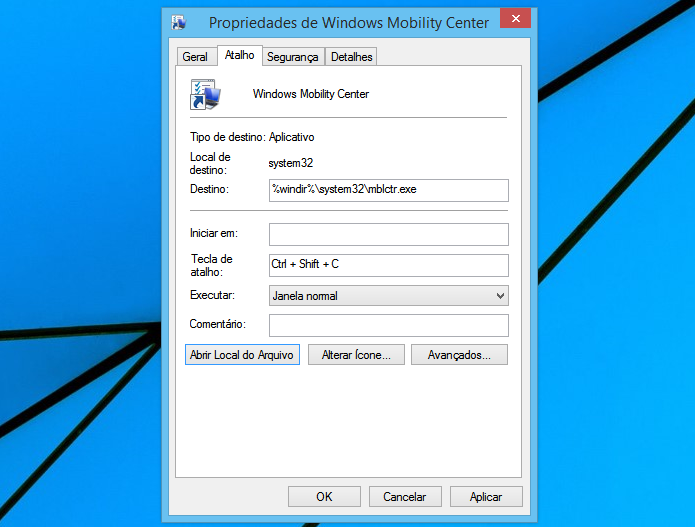Click the 'Windows Mobility Center' name text
This screenshot has height=527, width=695.
(311, 94)
